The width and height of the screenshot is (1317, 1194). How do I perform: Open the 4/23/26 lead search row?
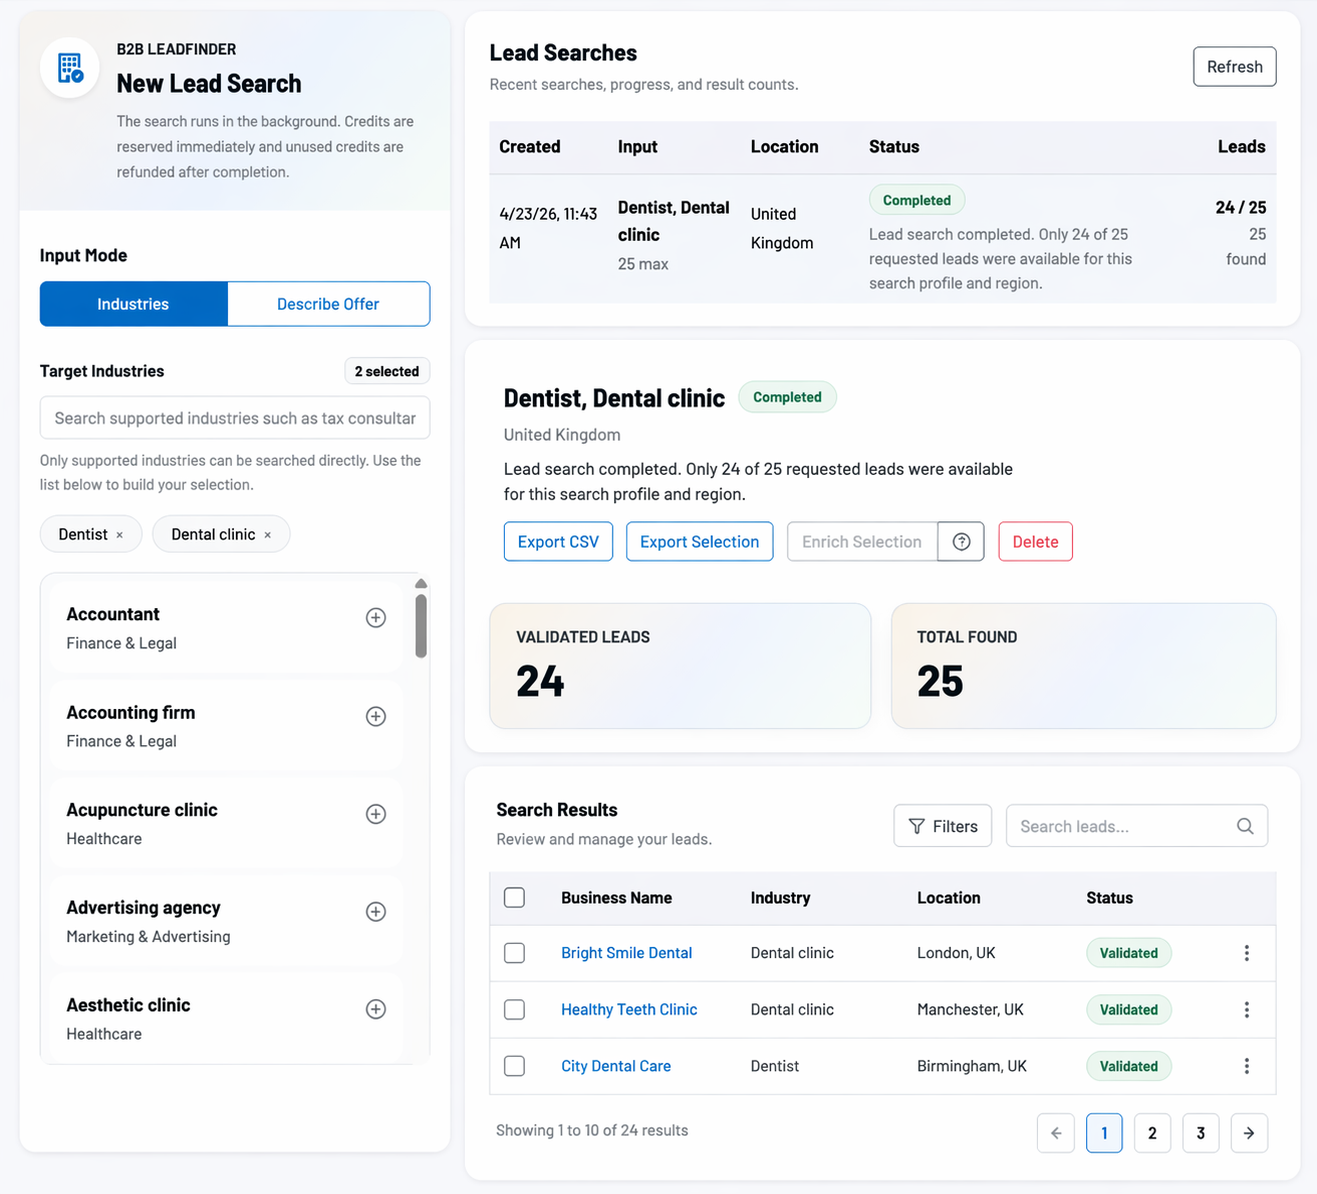point(883,239)
